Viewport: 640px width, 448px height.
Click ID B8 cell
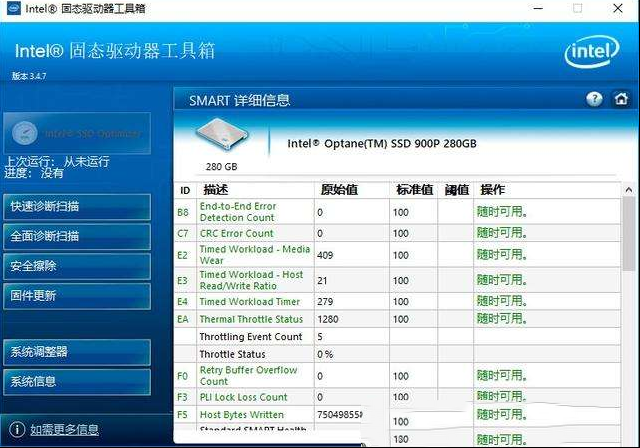pyautogui.click(x=183, y=212)
